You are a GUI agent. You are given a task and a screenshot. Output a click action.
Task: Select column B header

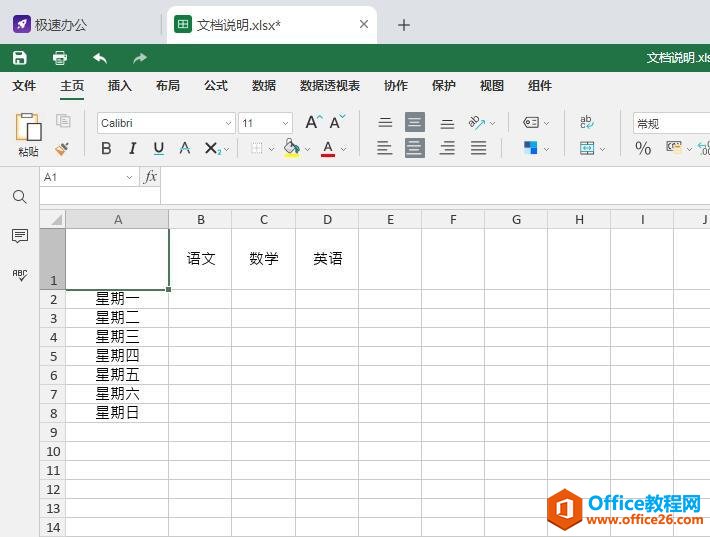201,220
